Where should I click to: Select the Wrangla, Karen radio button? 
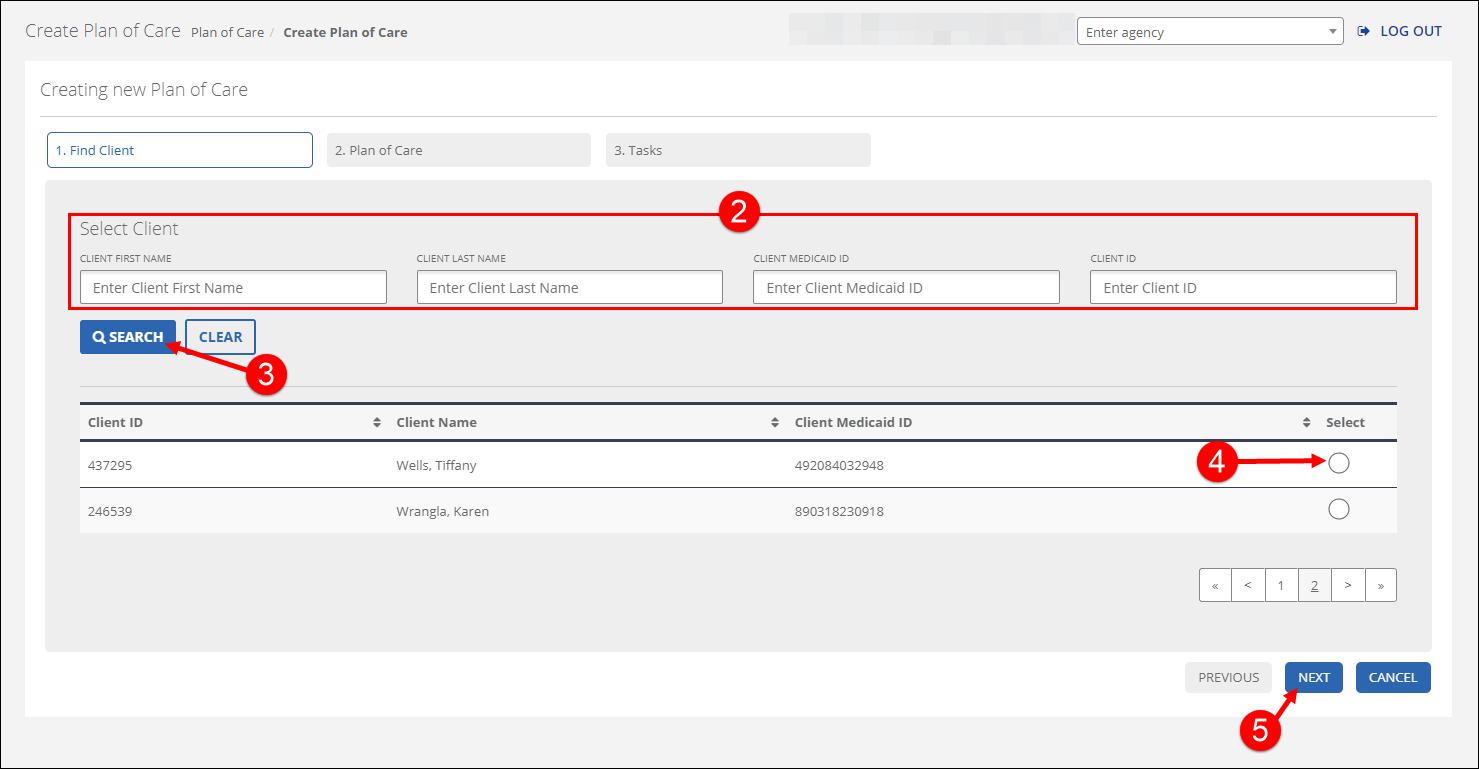(1338, 509)
